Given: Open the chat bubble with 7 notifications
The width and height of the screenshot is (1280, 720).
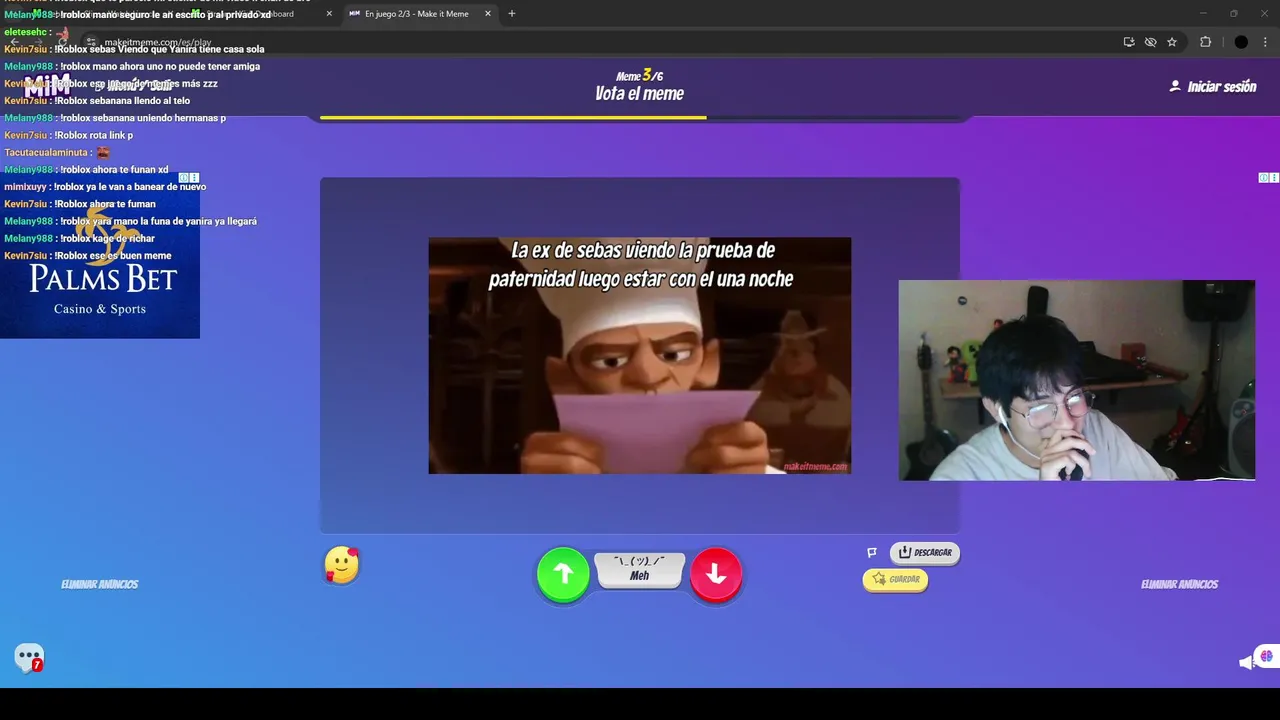Looking at the screenshot, I should point(29,657).
